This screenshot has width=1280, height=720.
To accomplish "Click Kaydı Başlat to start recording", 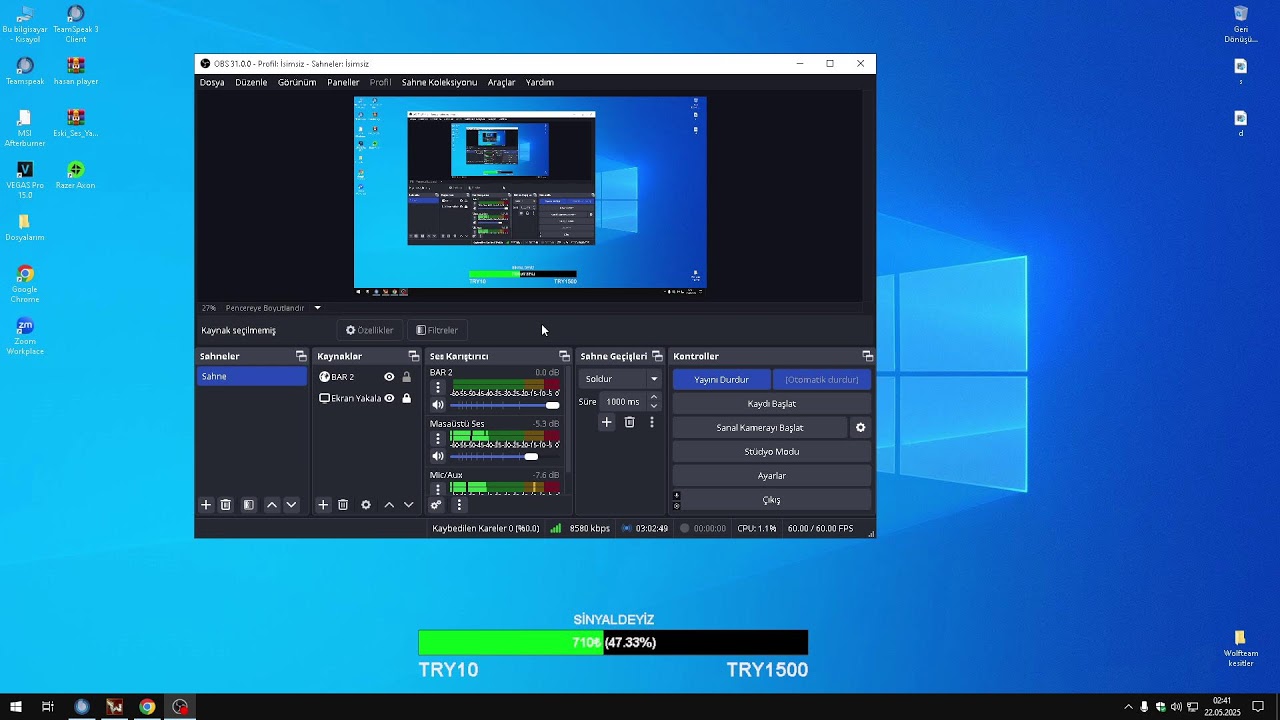I will (771, 404).
